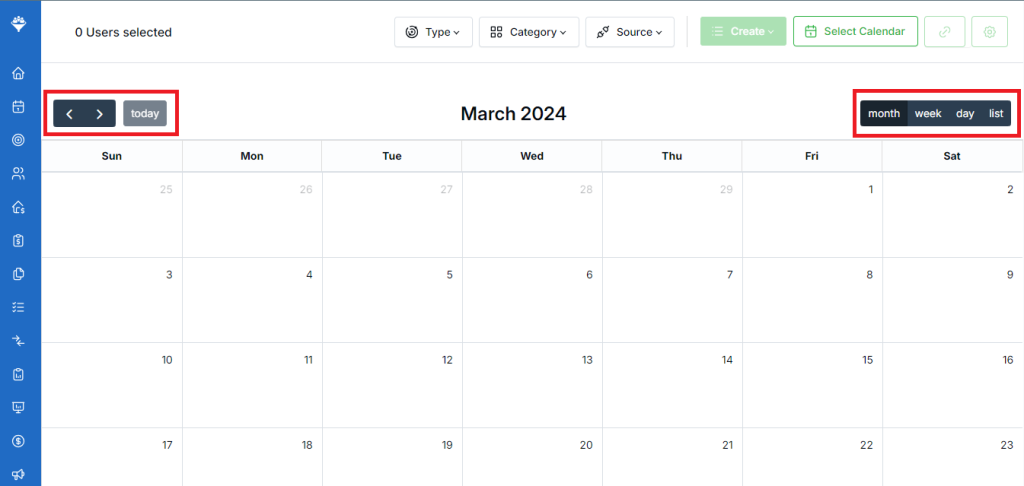Expand the Category filter dropdown
This screenshot has height=486, width=1024.
tap(529, 32)
